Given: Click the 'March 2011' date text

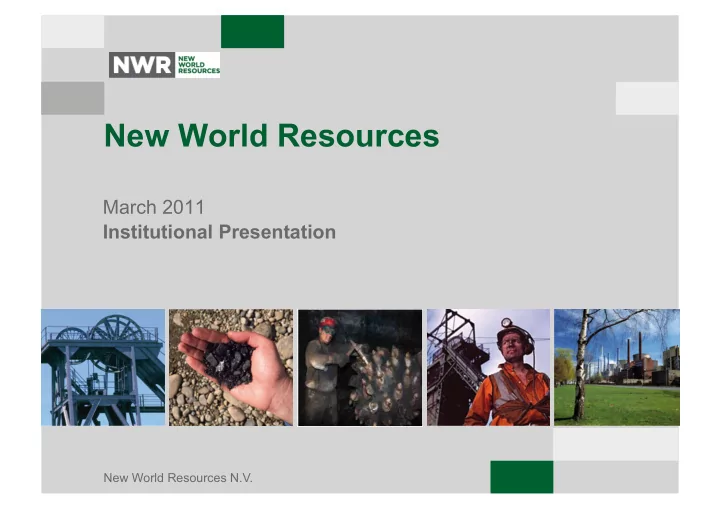Looking at the screenshot, I should pos(153,207).
